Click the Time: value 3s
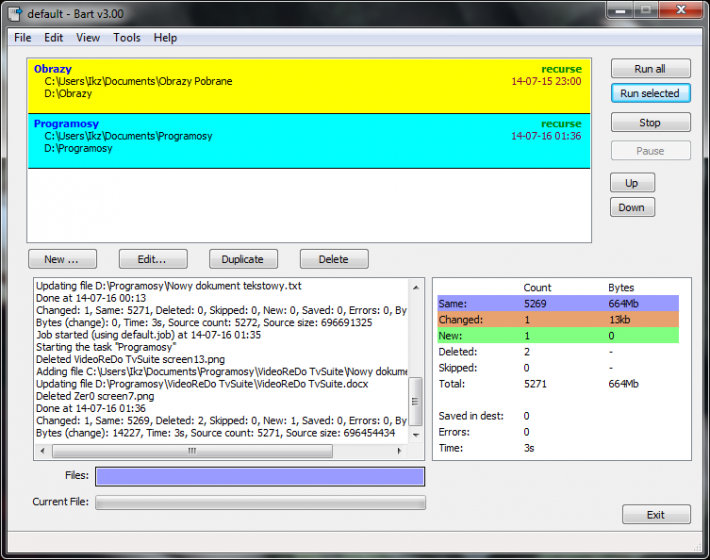Viewport: 710px width, 560px height. coord(529,448)
